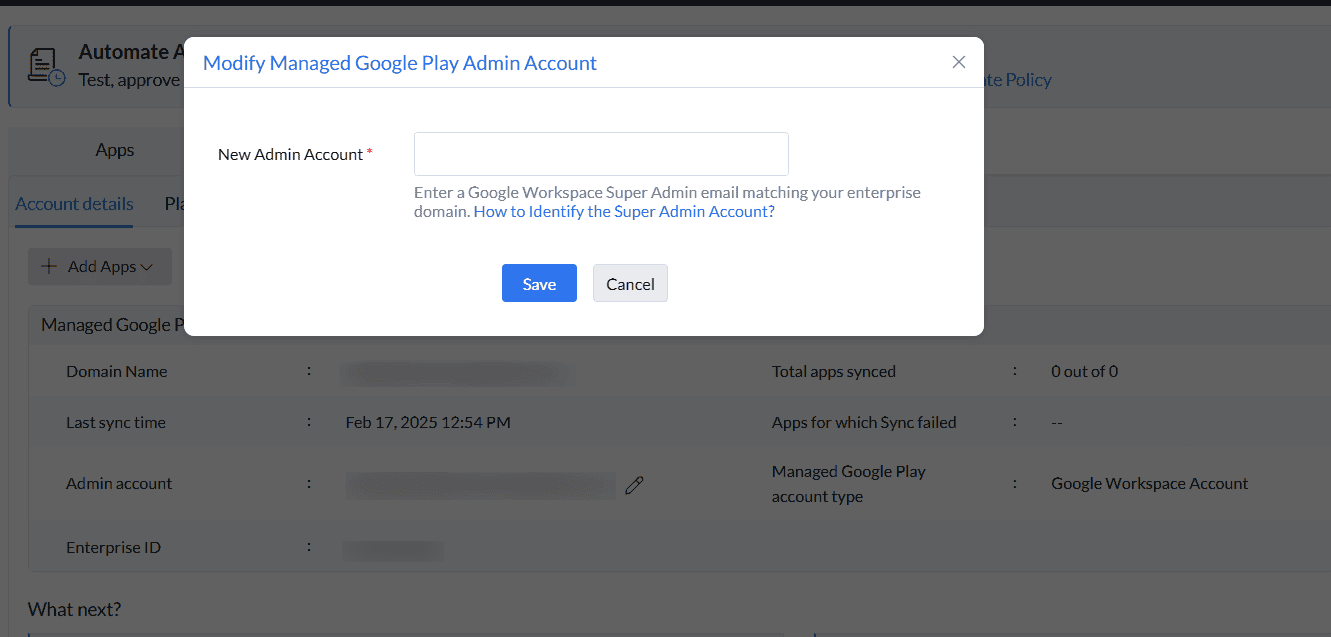
Task: Click the pencil edit icon beside Admin account
Action: click(x=634, y=485)
